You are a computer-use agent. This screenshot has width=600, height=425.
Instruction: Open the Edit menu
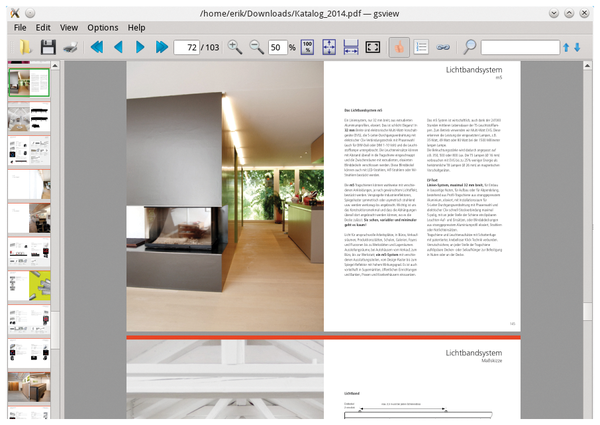pos(43,28)
